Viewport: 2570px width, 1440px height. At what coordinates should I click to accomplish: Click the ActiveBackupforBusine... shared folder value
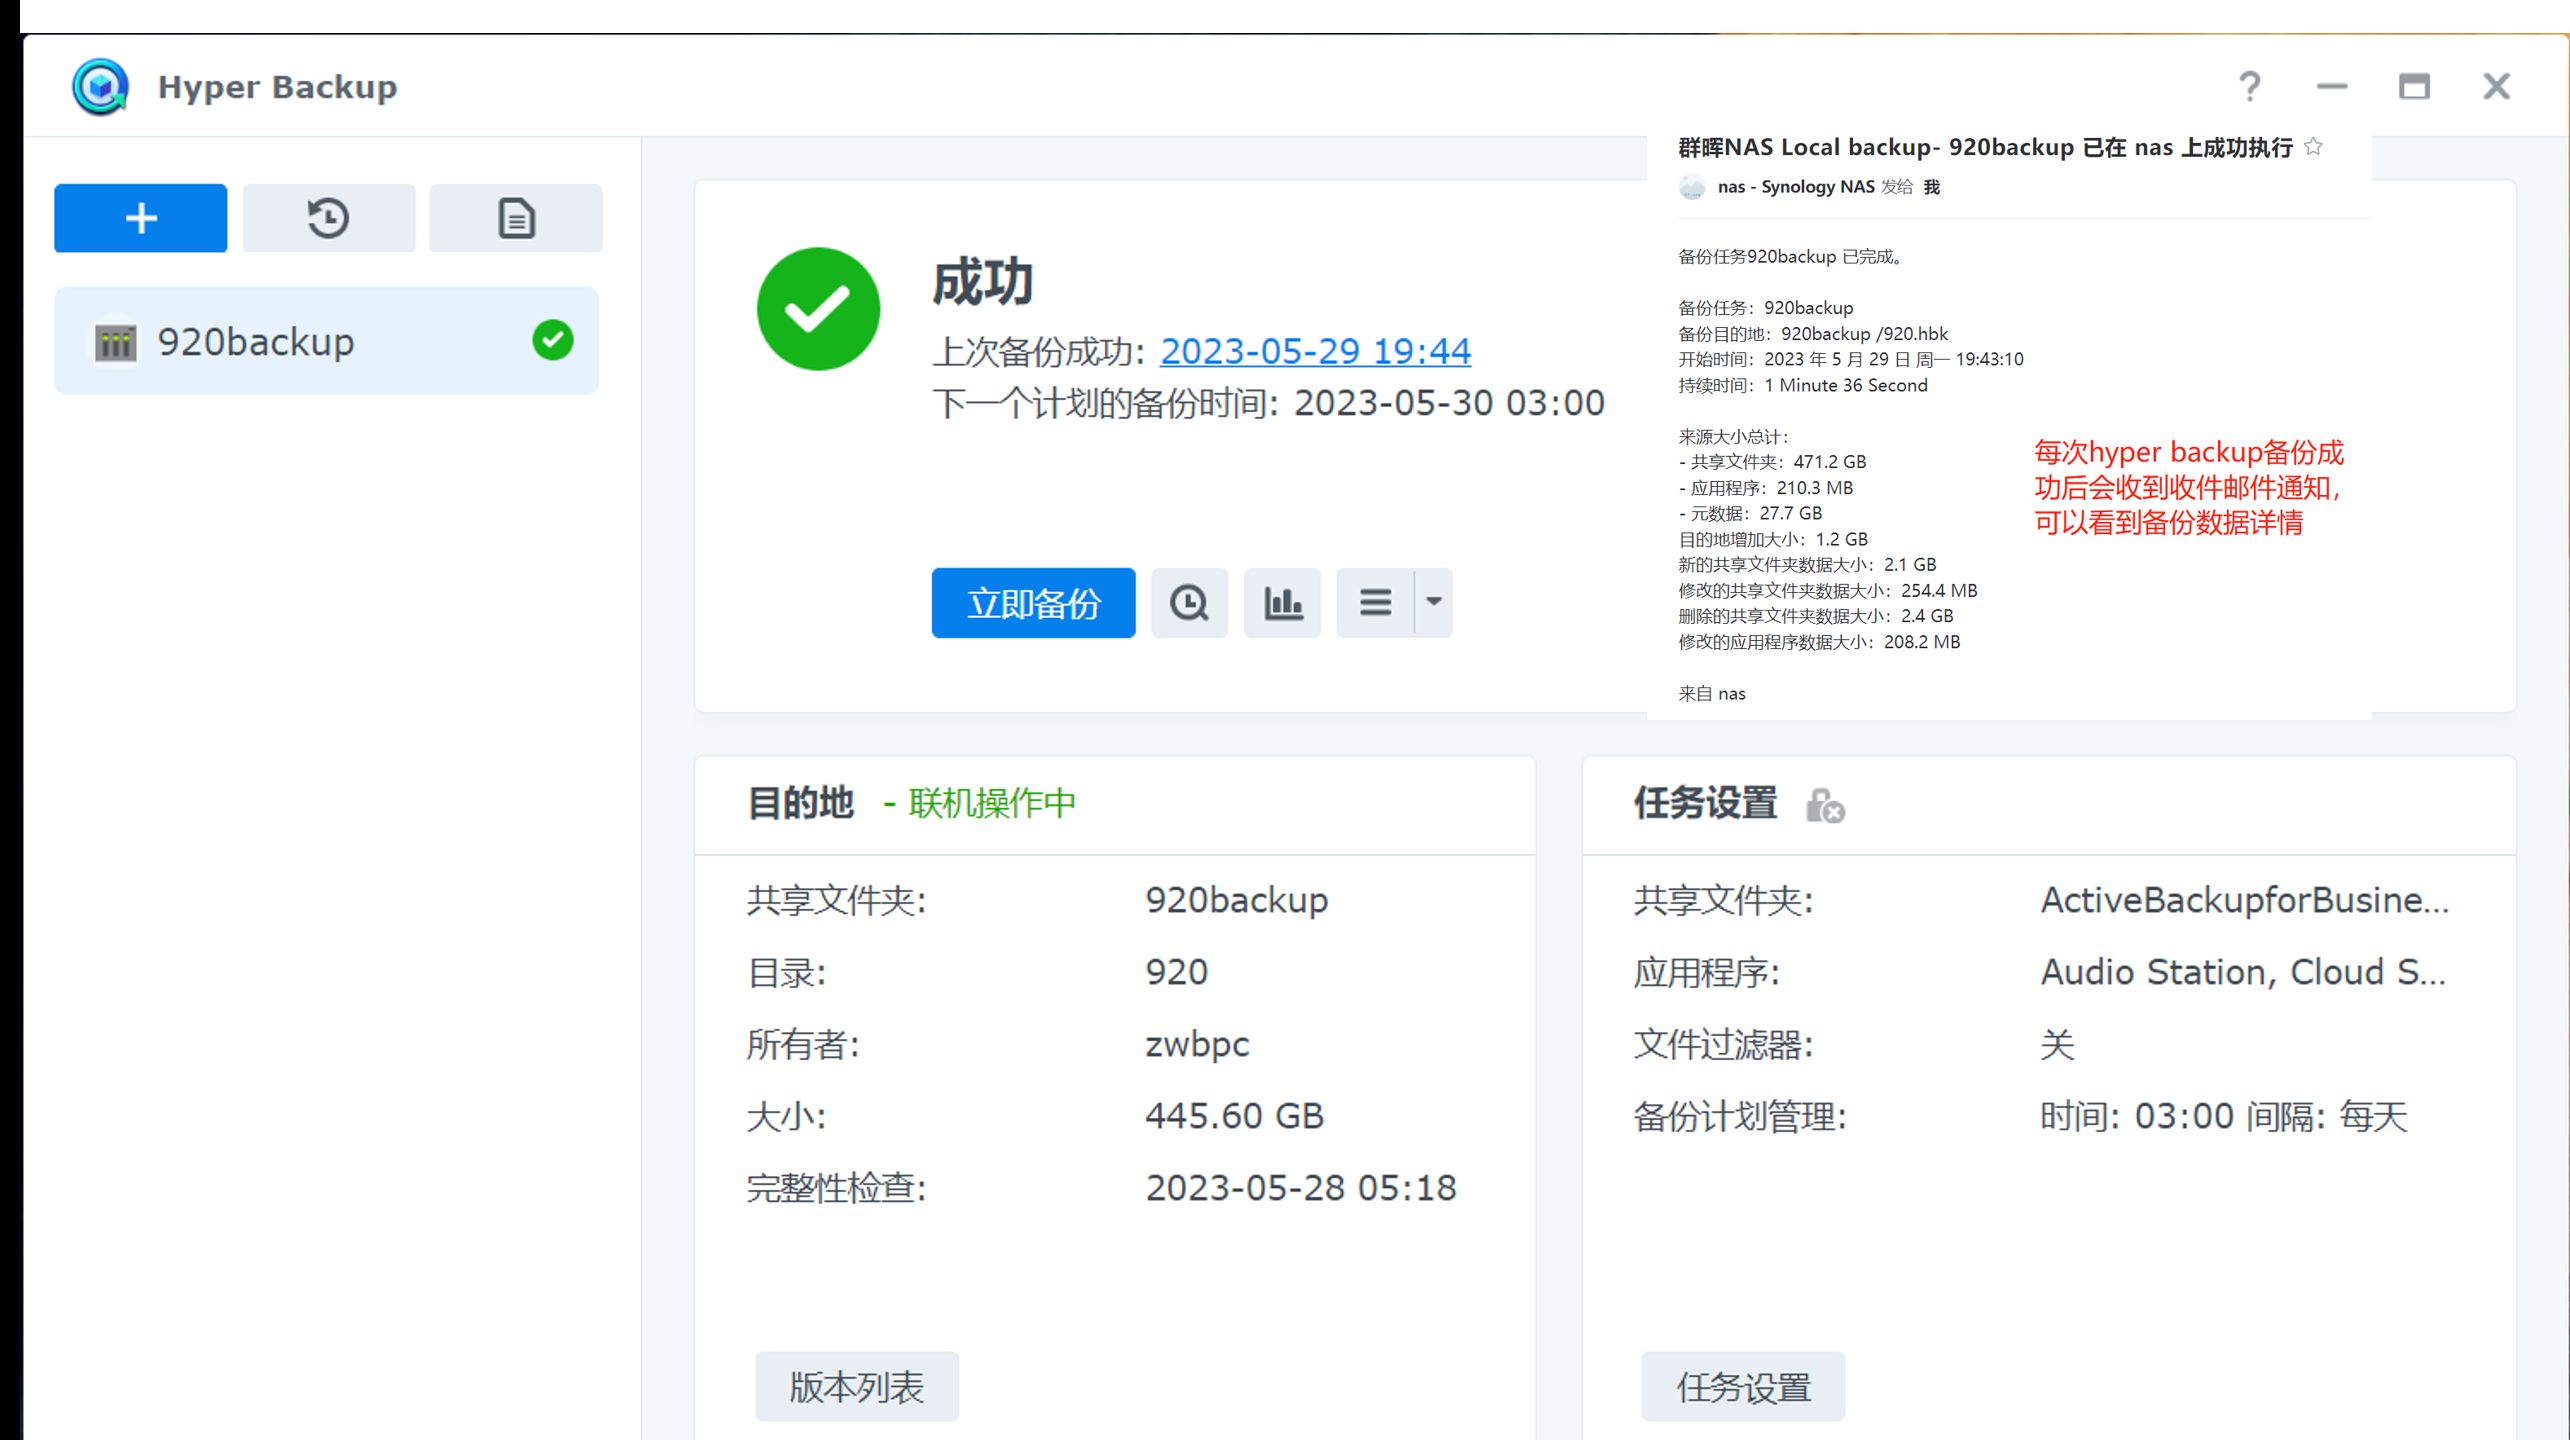pyautogui.click(x=2245, y=900)
